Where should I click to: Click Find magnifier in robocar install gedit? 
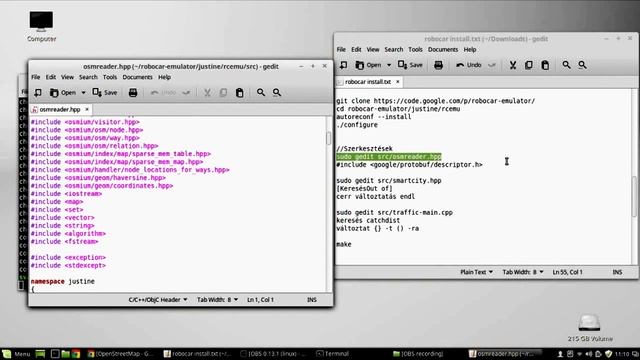coord(567,65)
